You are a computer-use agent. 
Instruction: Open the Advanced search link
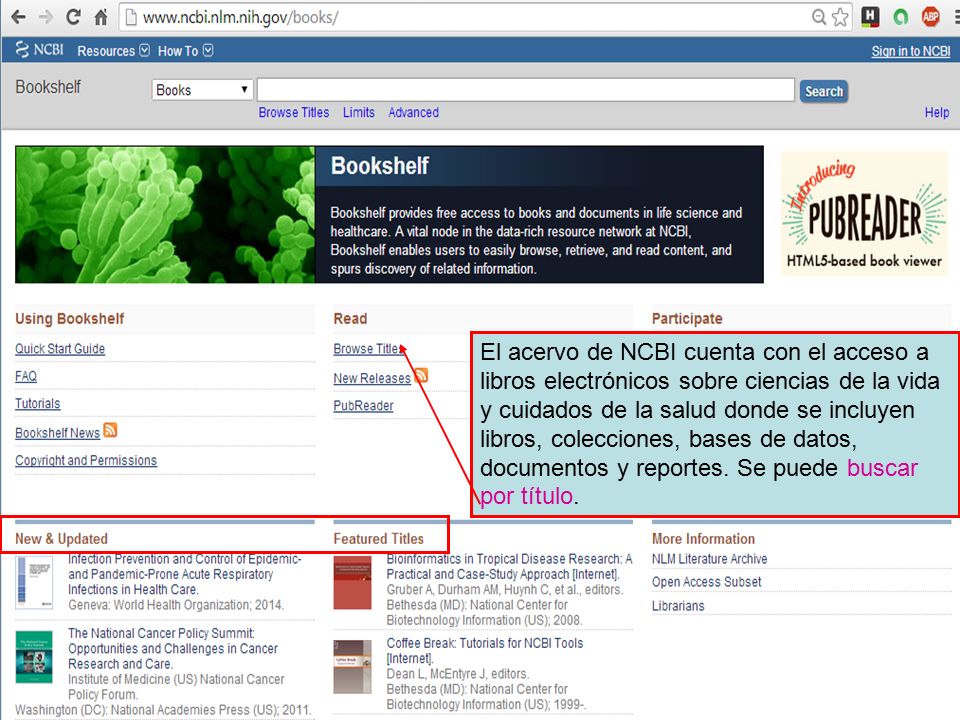[413, 113]
